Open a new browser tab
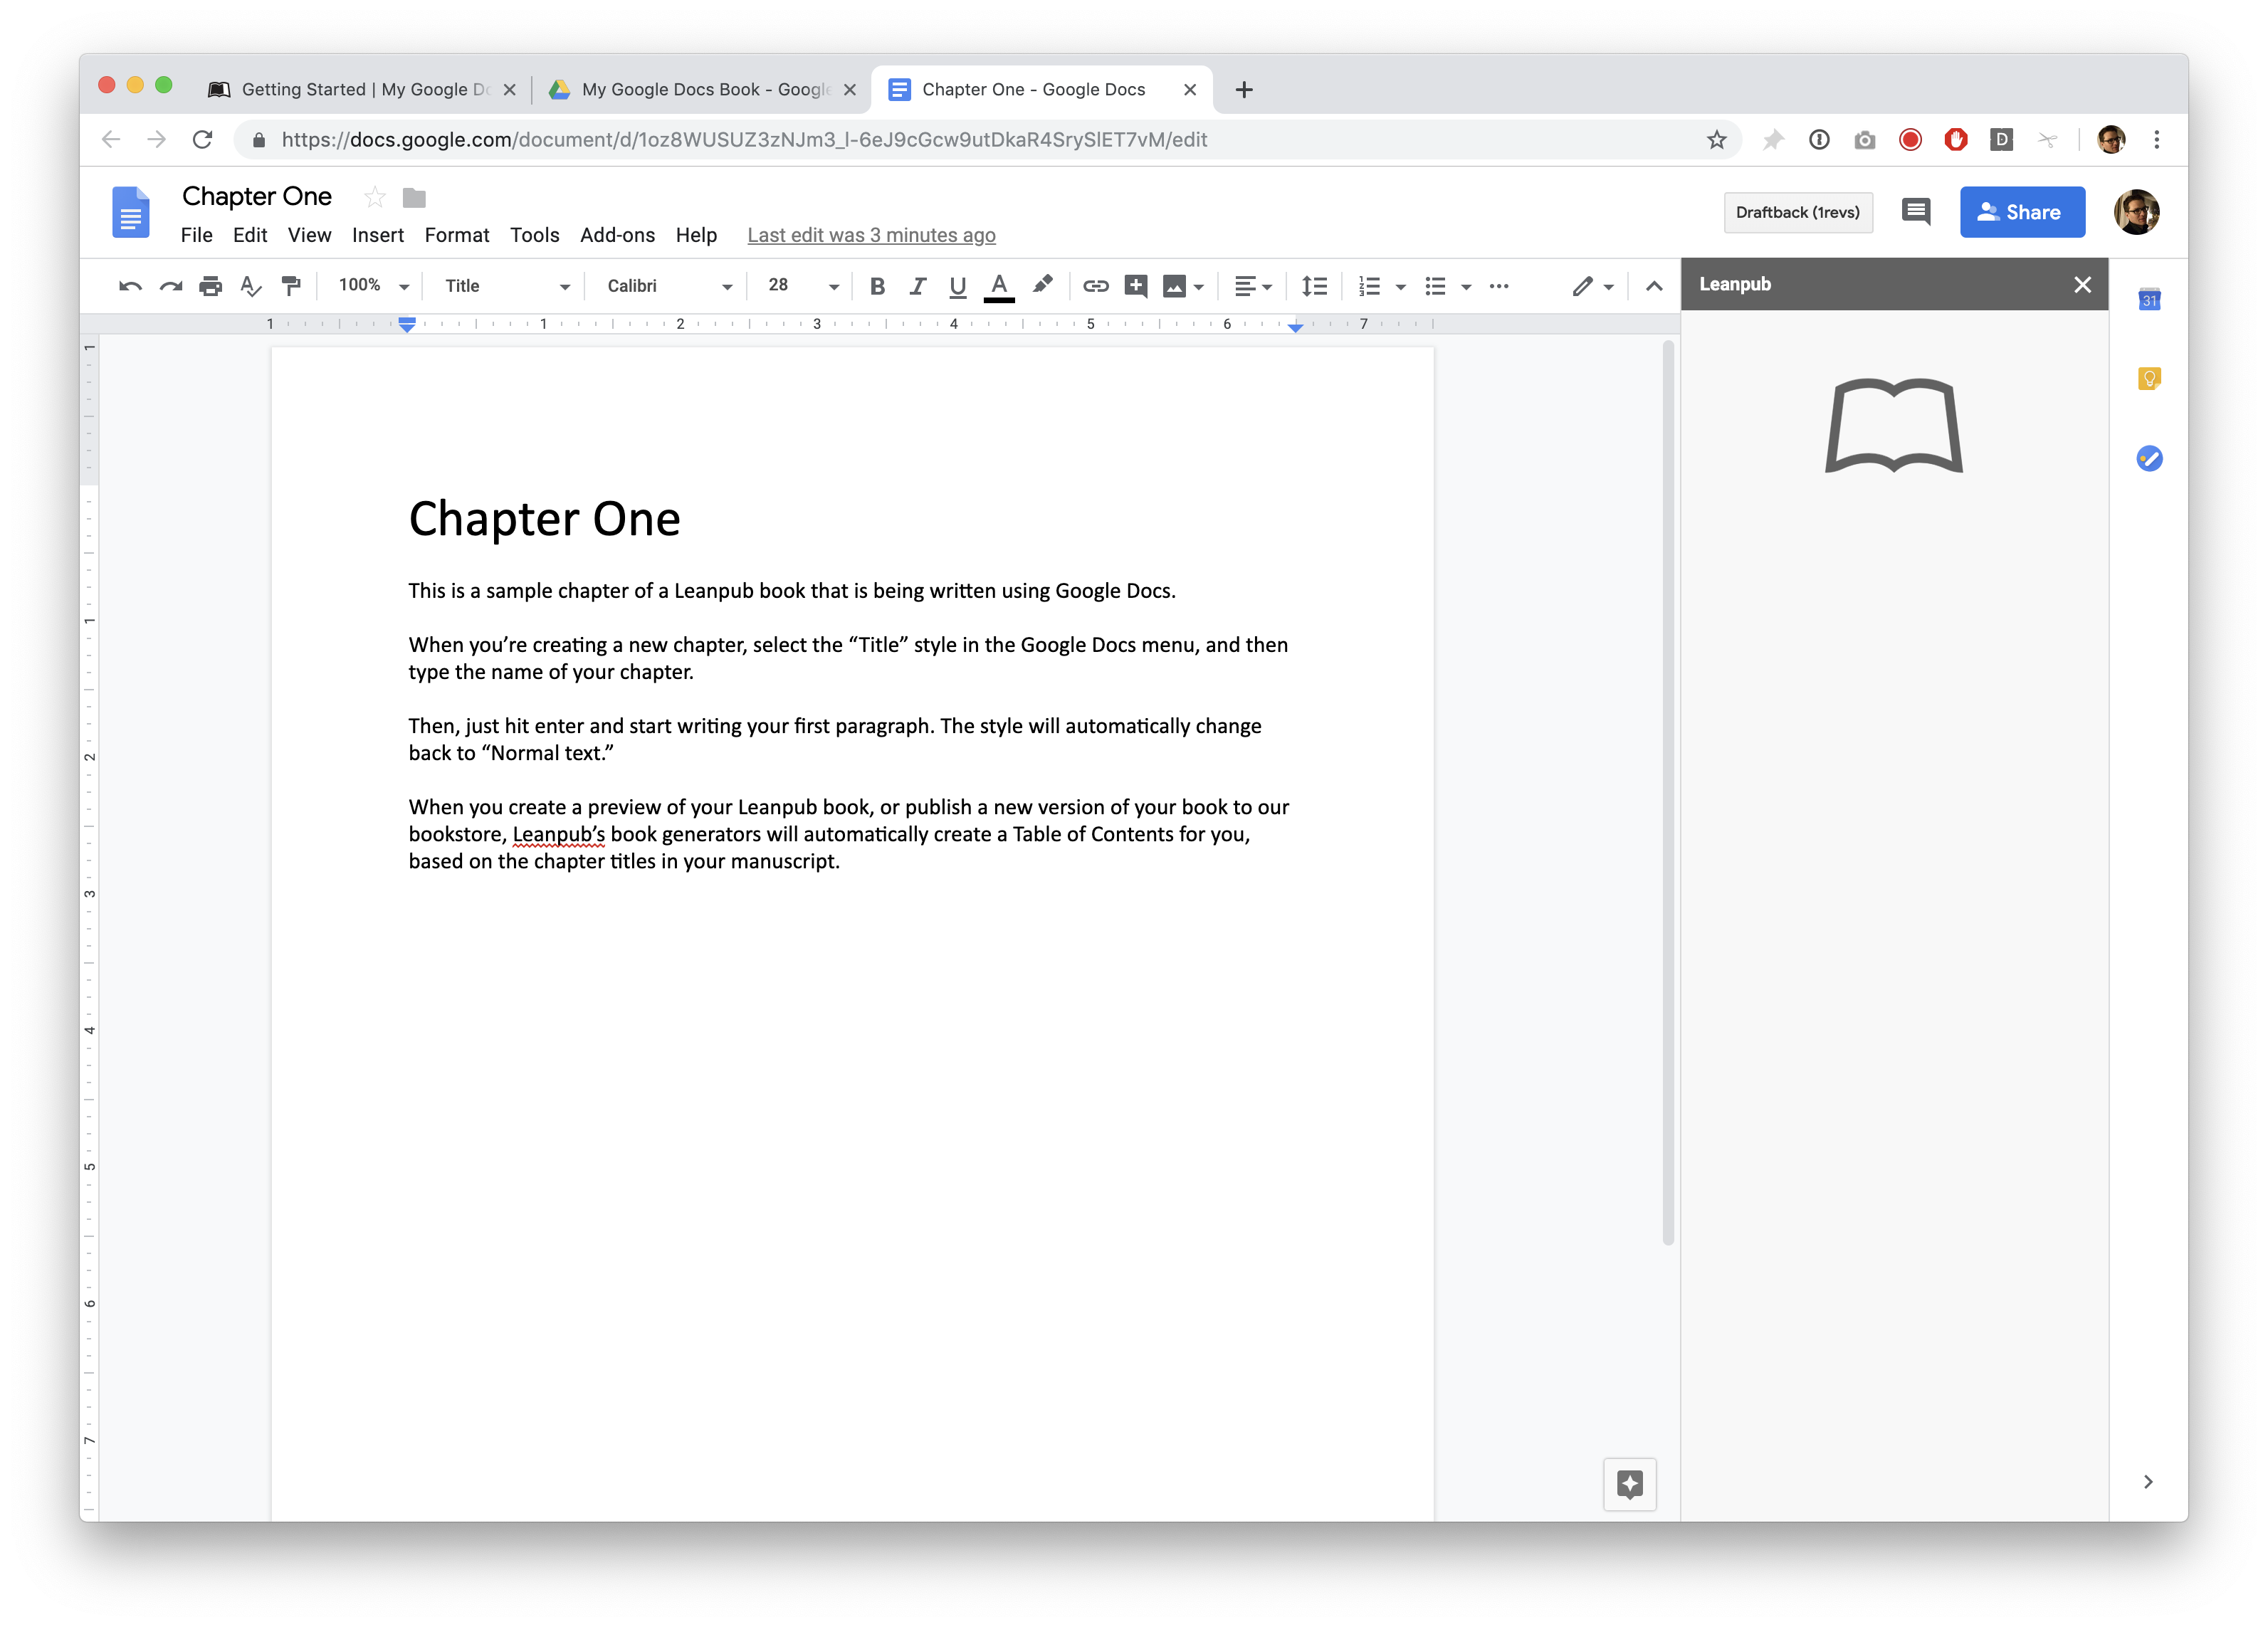Image resolution: width=2268 pixels, height=1627 pixels. click(1243, 90)
